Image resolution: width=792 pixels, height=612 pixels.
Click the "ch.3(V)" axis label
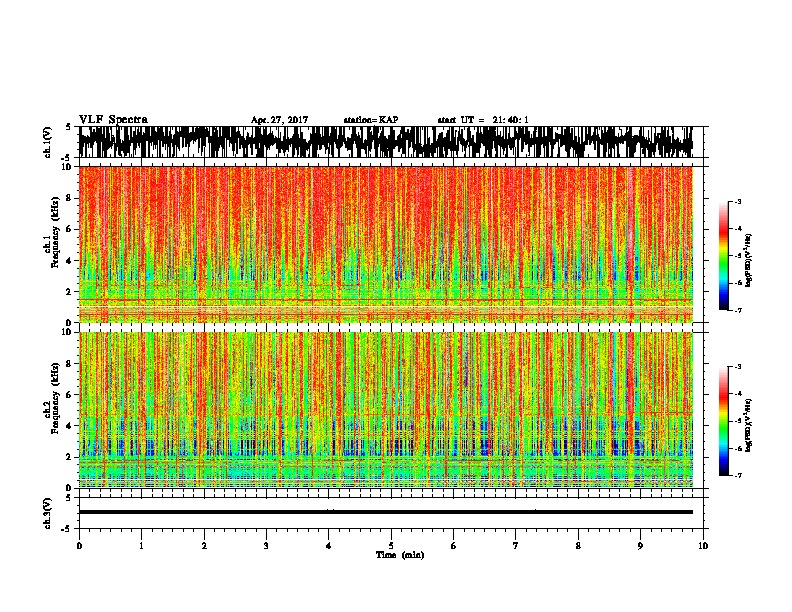[x=47, y=514]
